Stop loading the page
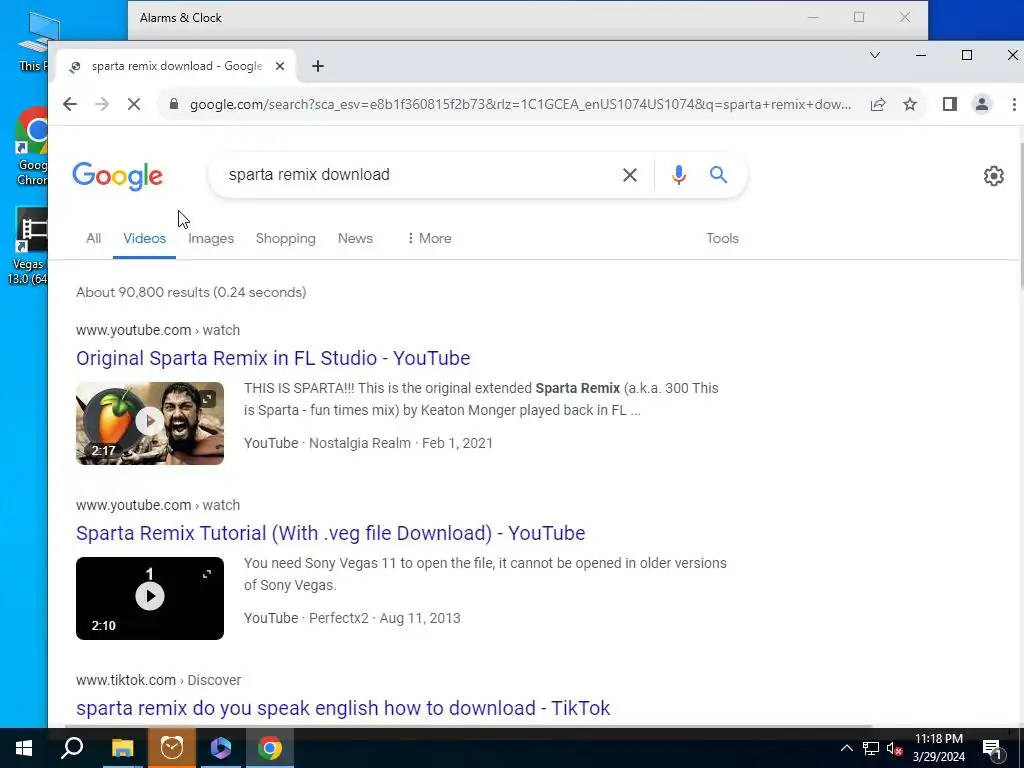The width and height of the screenshot is (1024, 768). [x=134, y=104]
